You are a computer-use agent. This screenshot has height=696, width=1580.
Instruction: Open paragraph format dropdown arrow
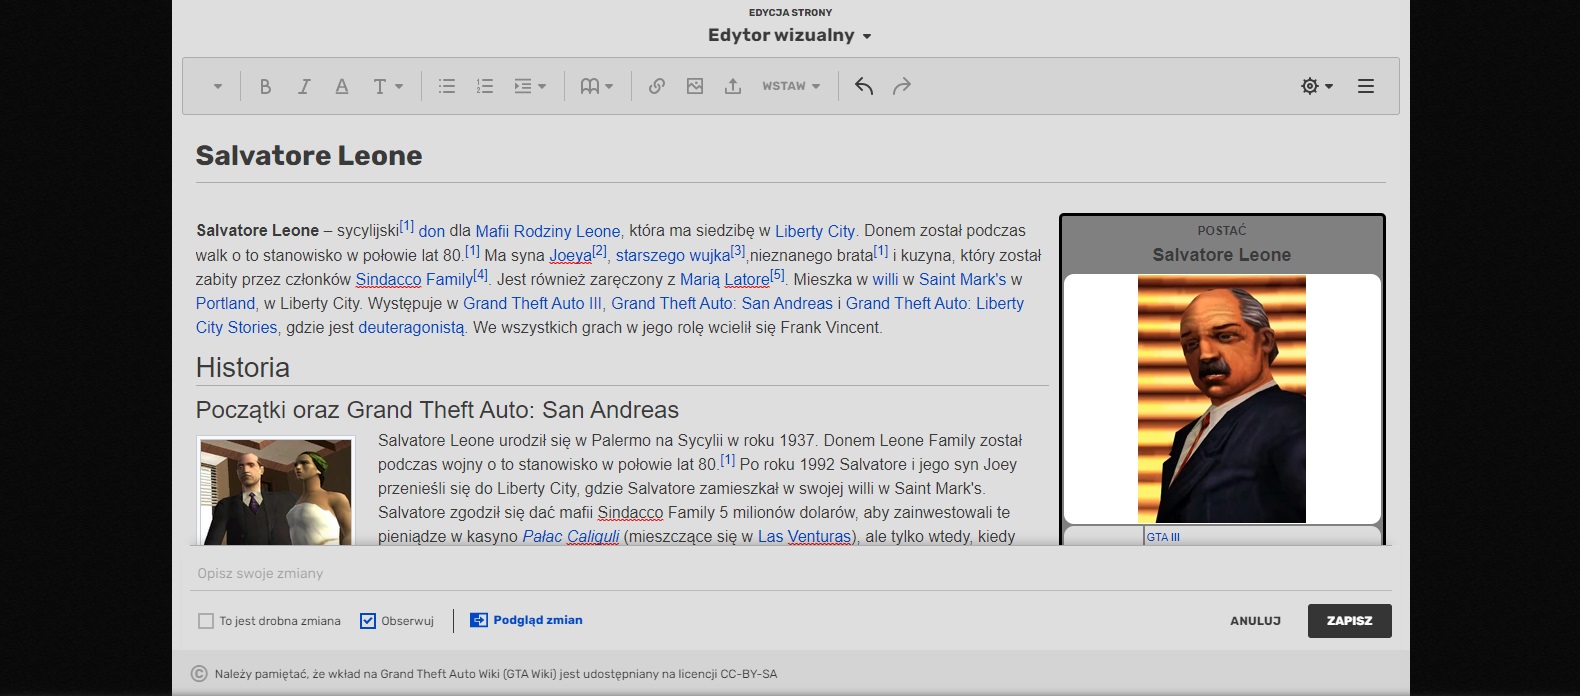(x=217, y=86)
